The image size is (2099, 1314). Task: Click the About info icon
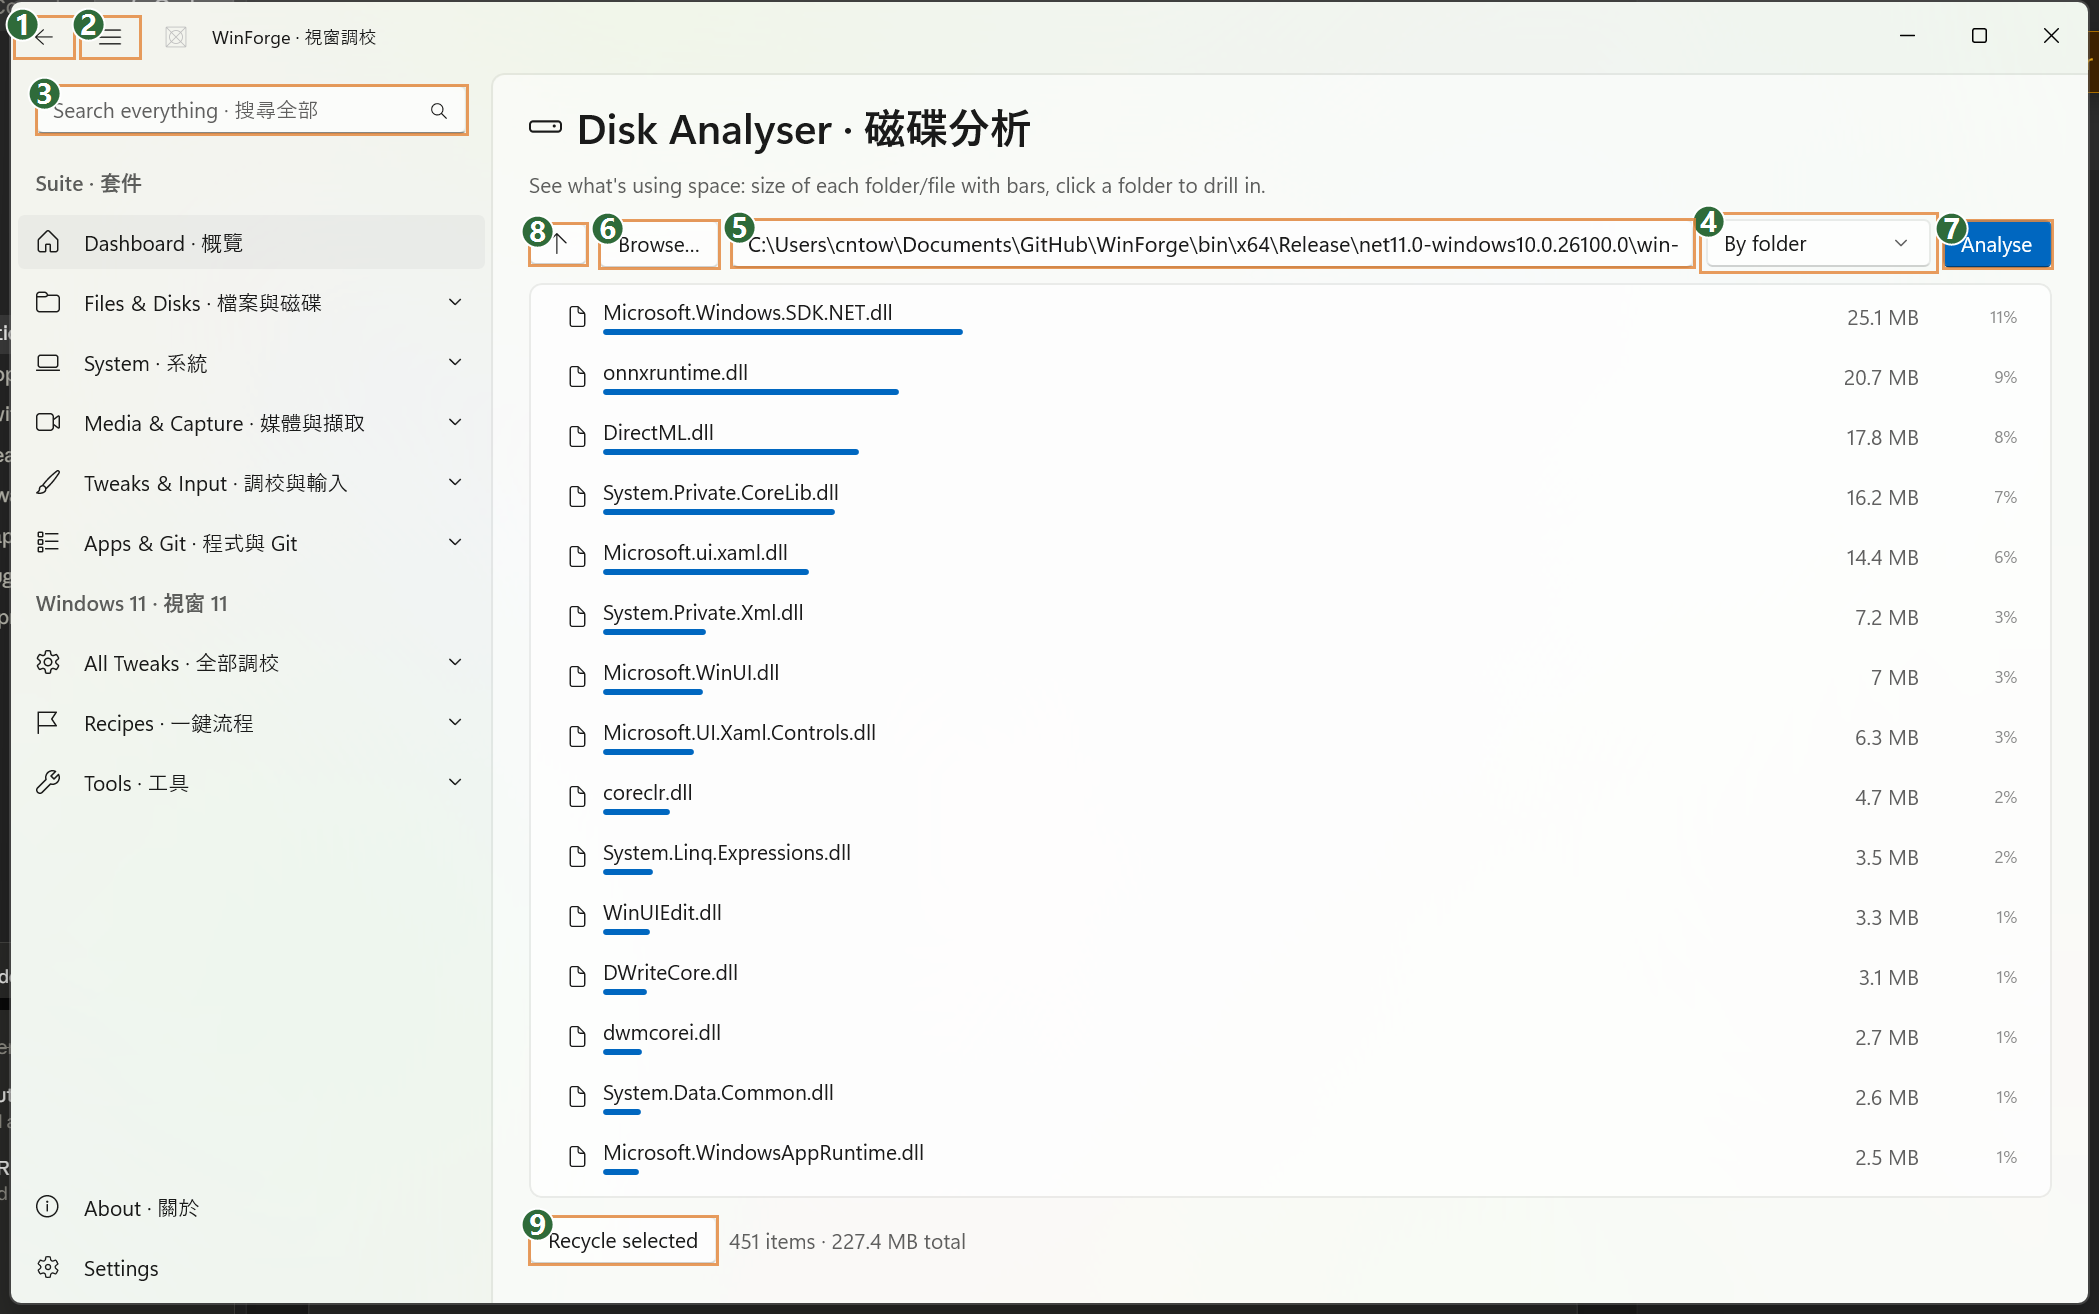tap(48, 1207)
